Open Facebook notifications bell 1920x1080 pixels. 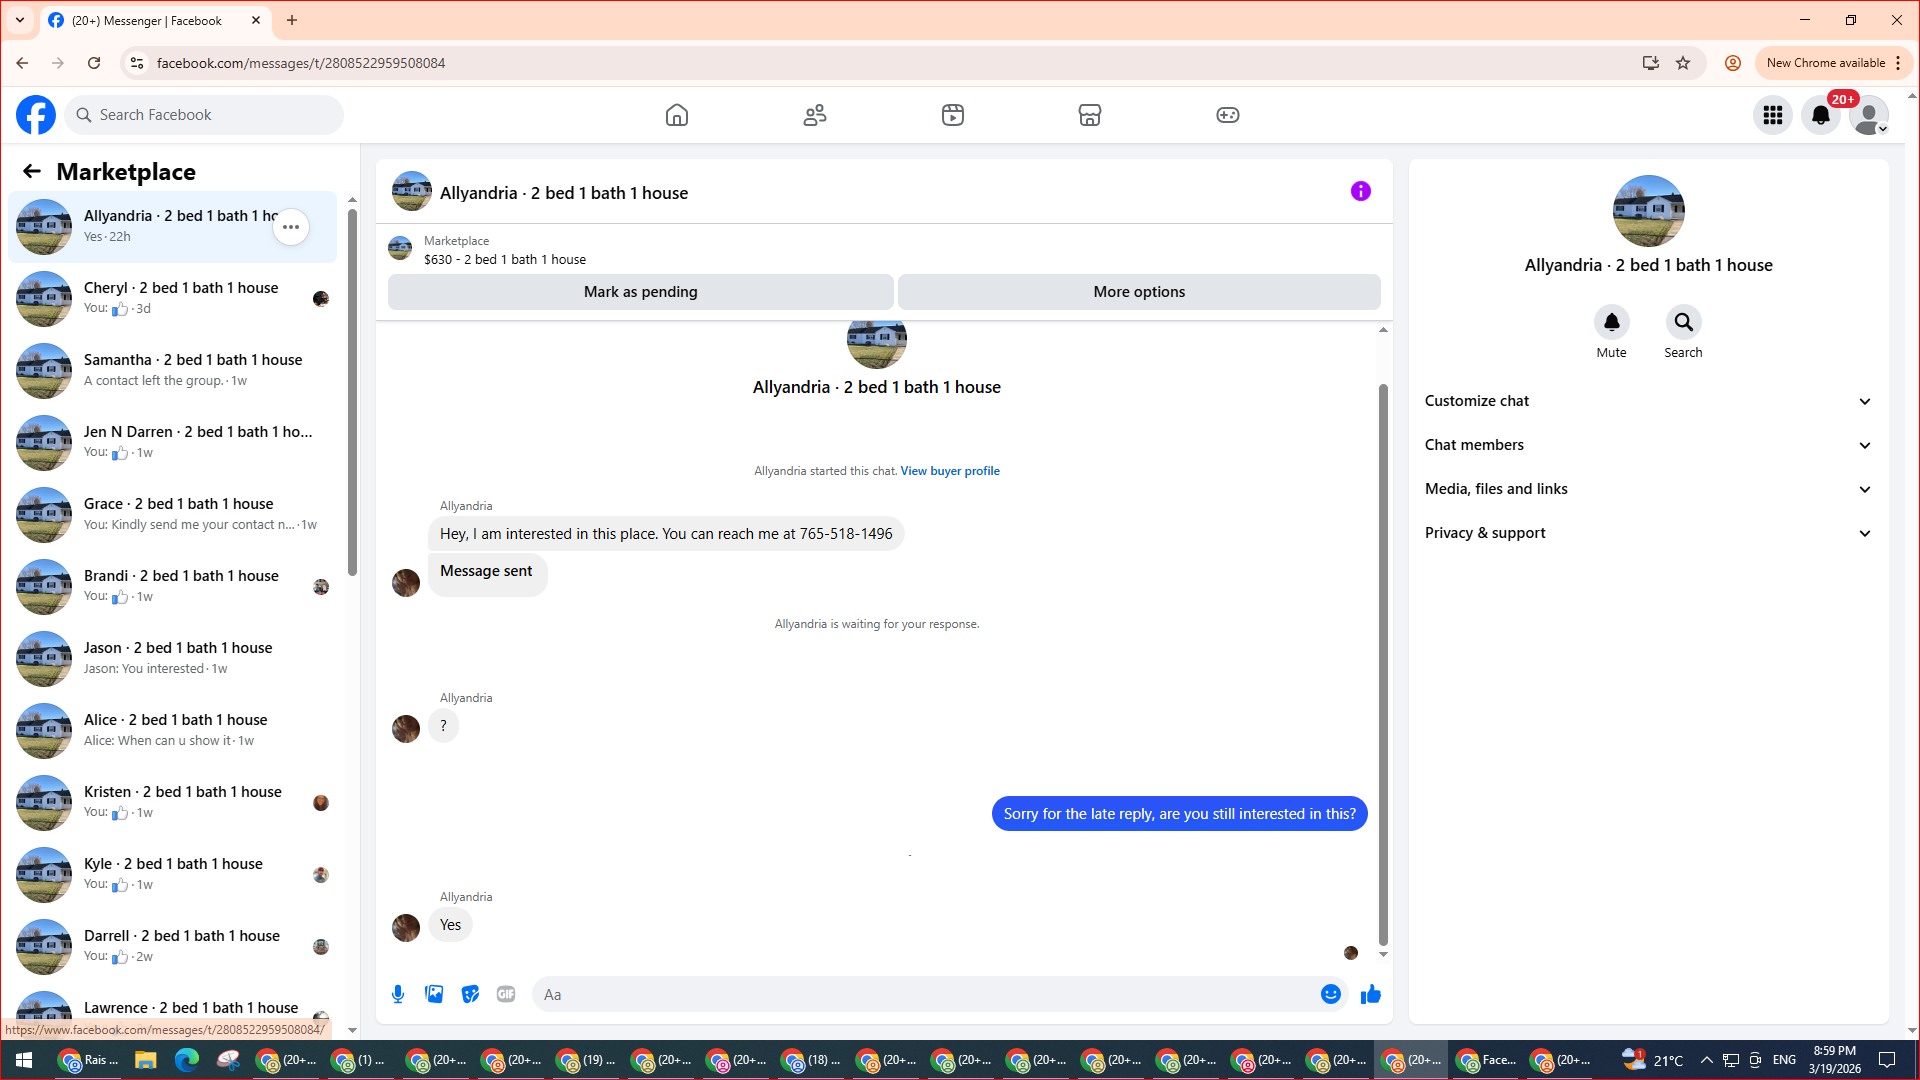1820,115
